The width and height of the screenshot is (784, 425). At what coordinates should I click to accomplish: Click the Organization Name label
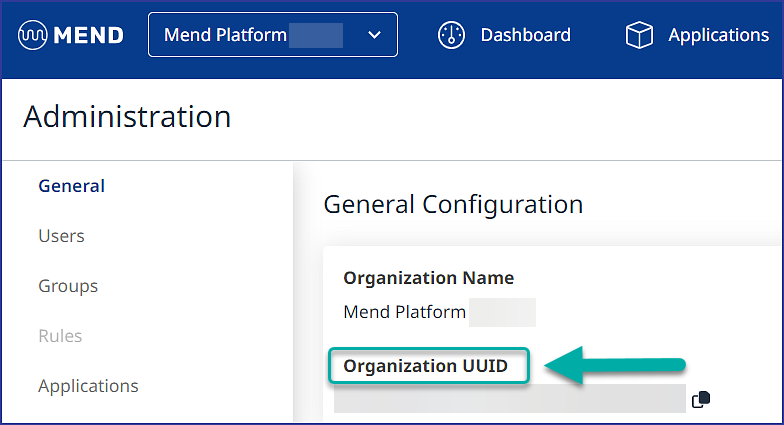point(428,278)
